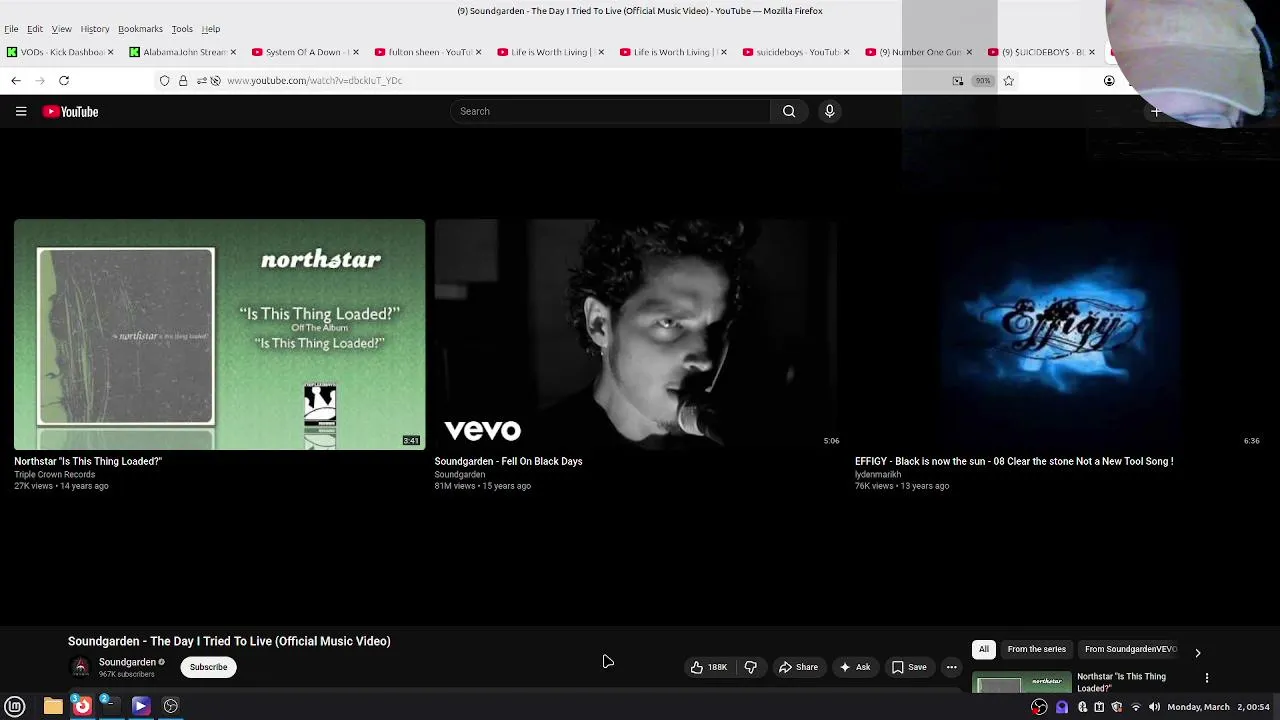Open the network tray icon

point(1135,707)
